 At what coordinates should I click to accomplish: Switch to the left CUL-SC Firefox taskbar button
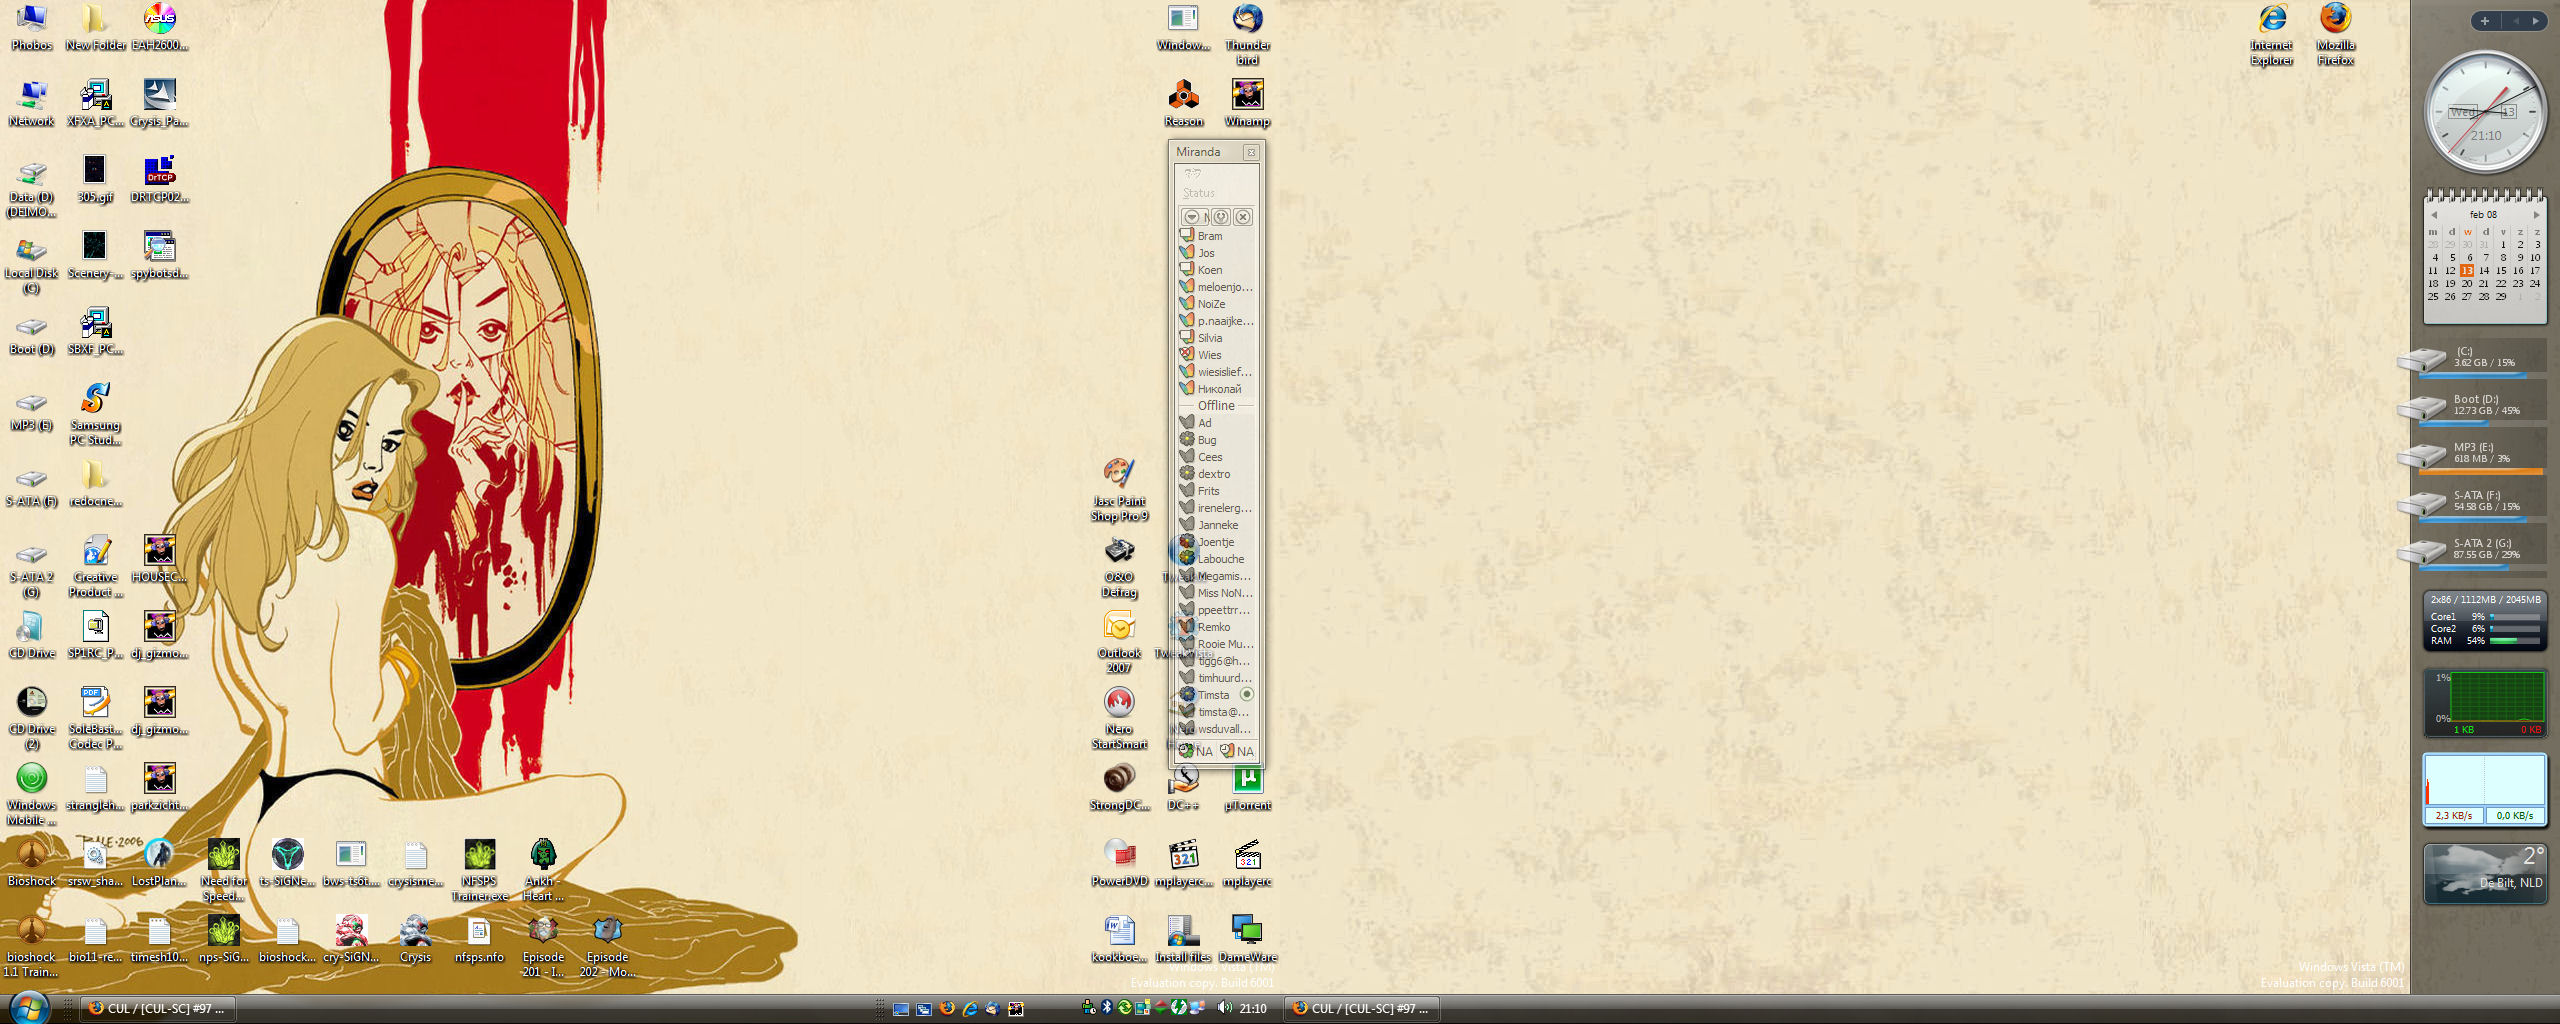pos(158,1008)
